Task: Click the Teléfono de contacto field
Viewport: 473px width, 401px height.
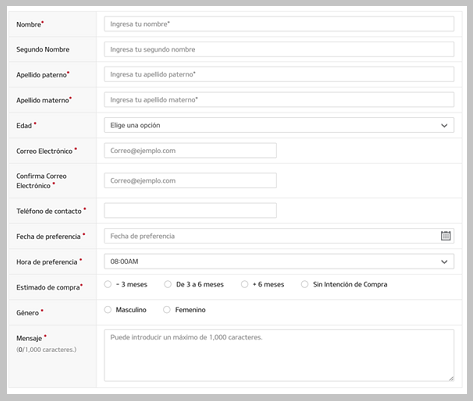Action: click(190, 210)
